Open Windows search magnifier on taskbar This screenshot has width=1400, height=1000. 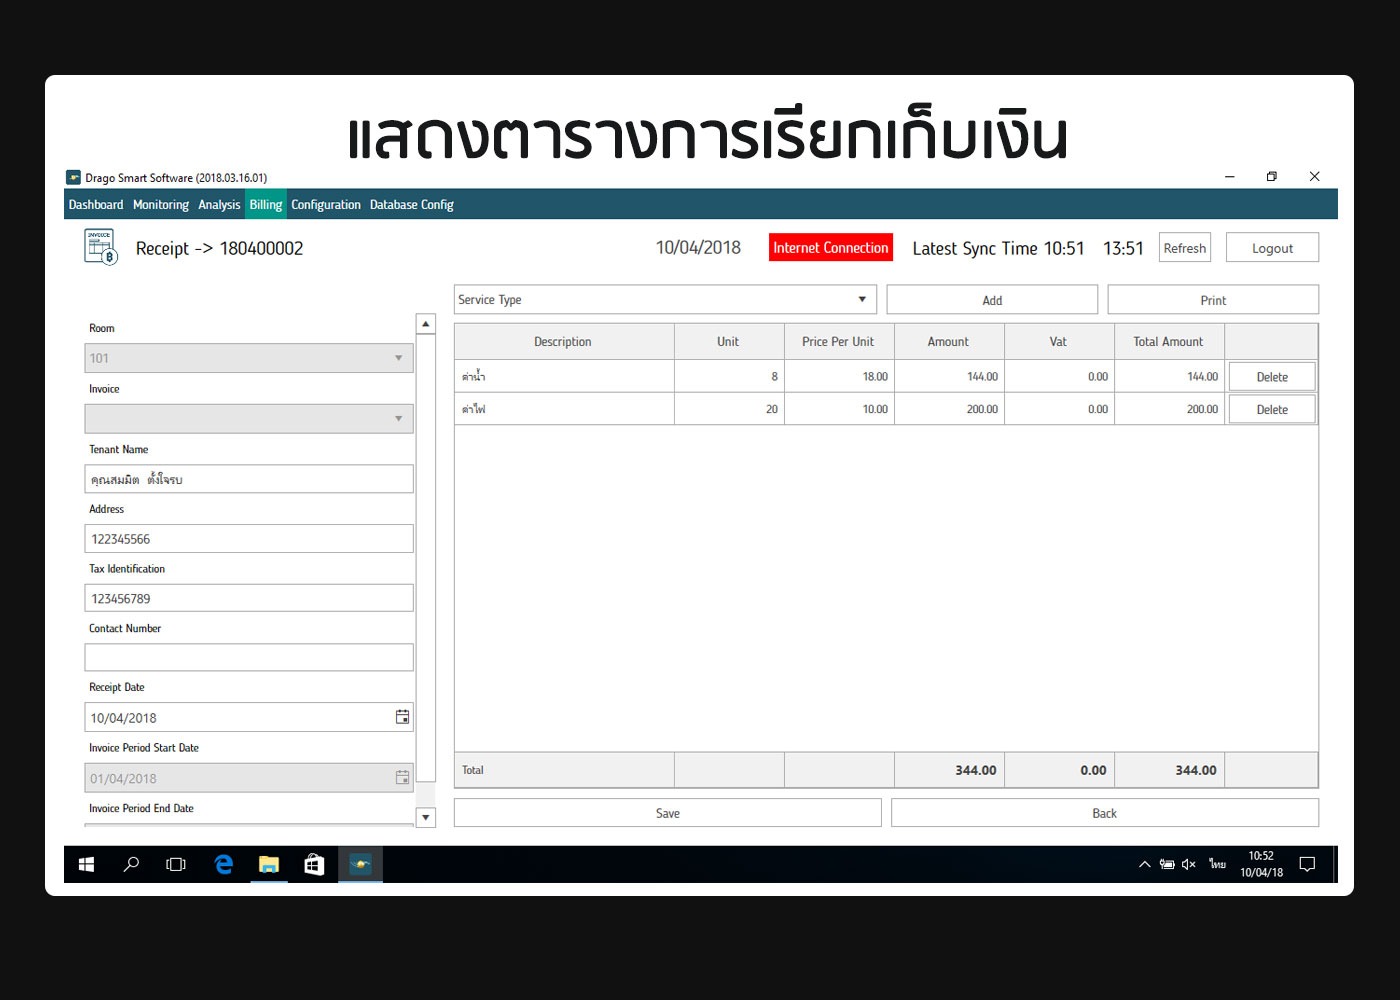click(131, 865)
